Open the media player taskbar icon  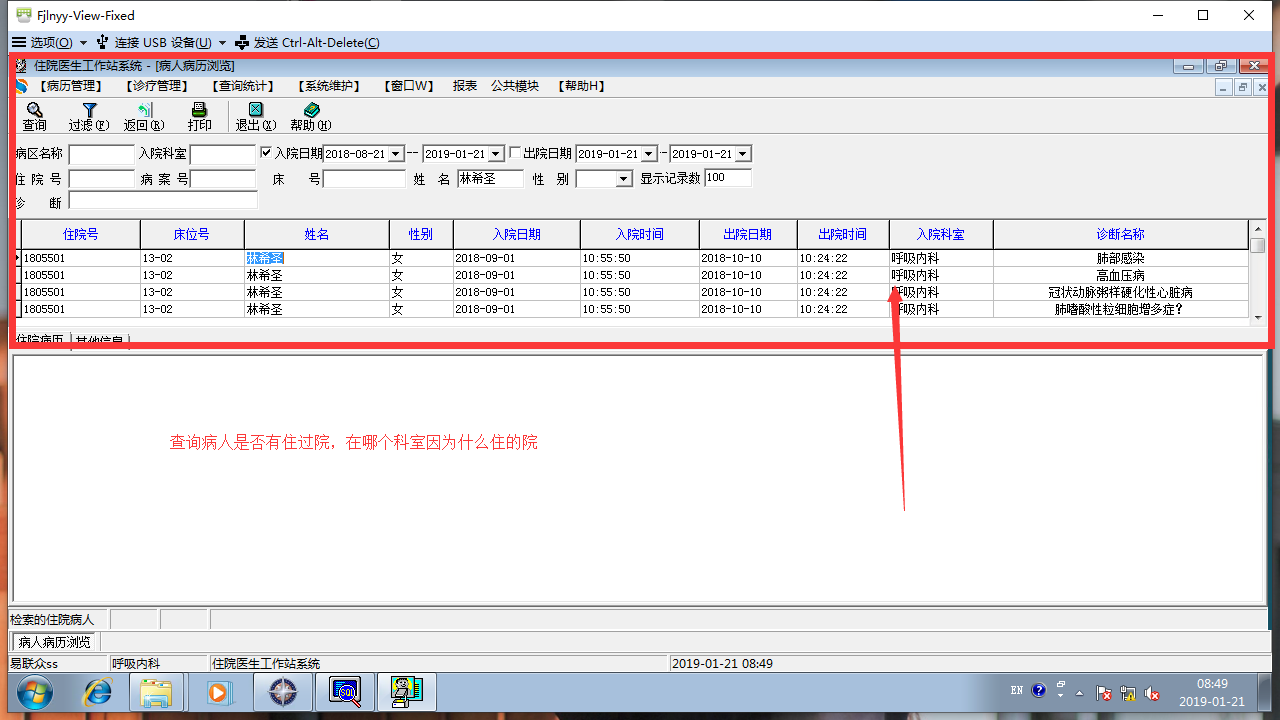219,692
